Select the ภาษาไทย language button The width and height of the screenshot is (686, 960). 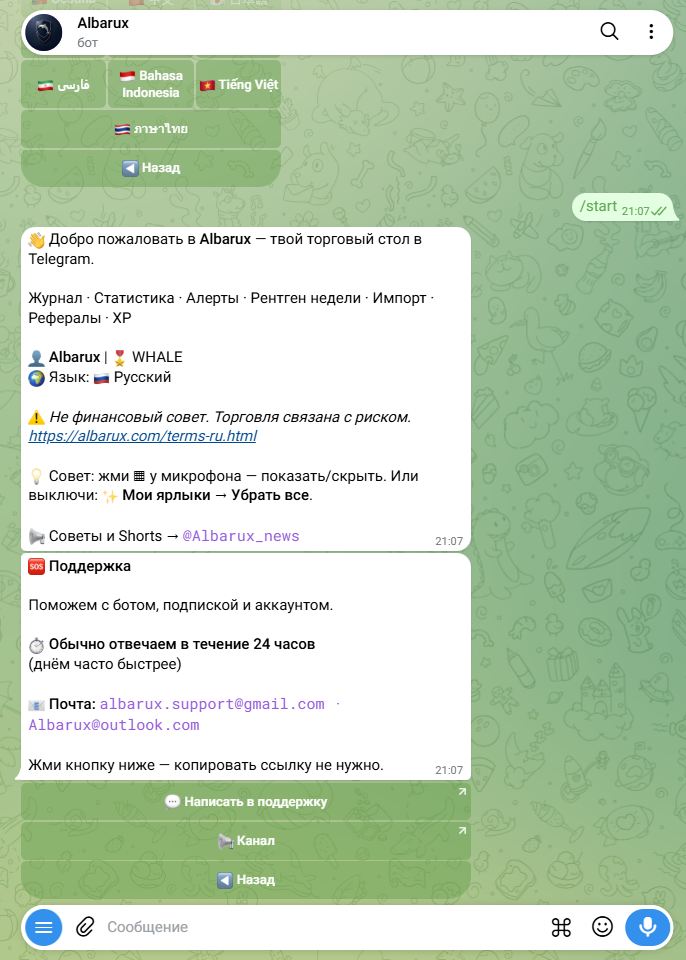coord(151,129)
